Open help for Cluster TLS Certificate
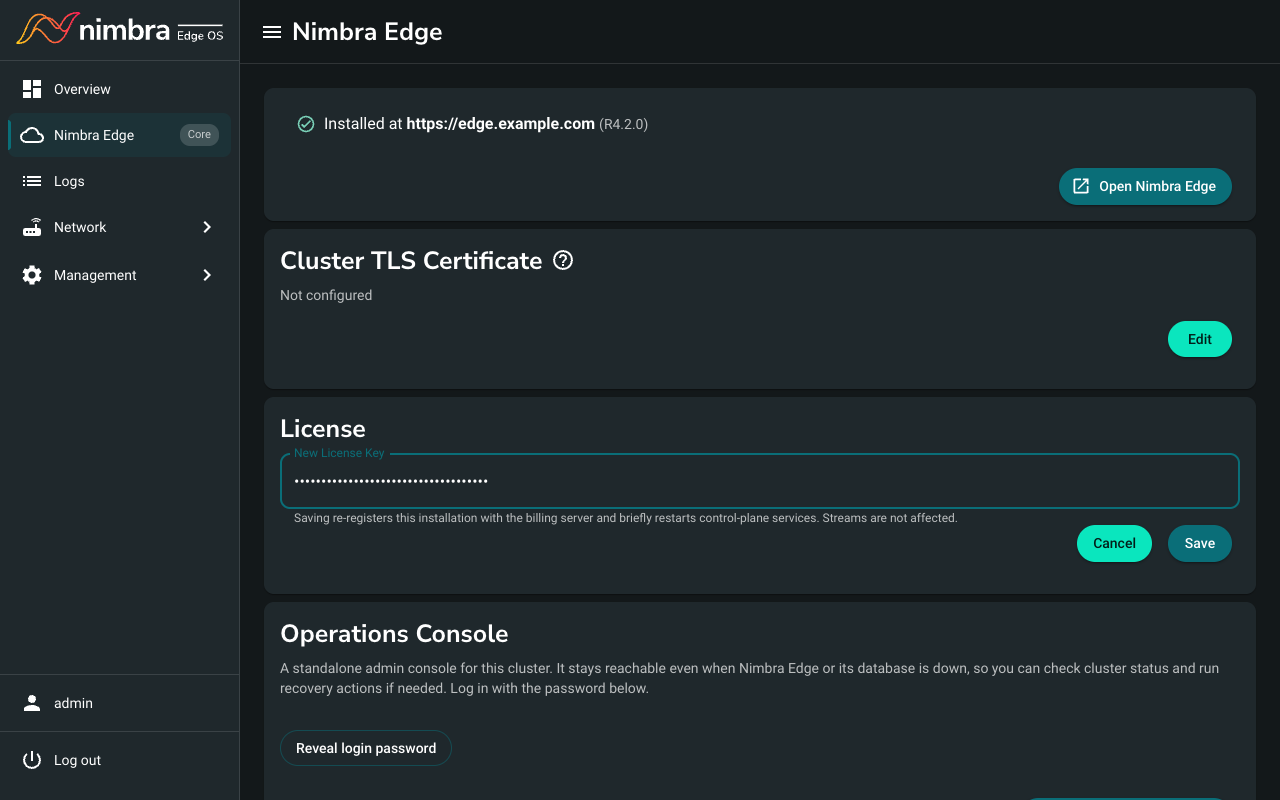Viewport: 1280px width, 800px height. pos(564,261)
